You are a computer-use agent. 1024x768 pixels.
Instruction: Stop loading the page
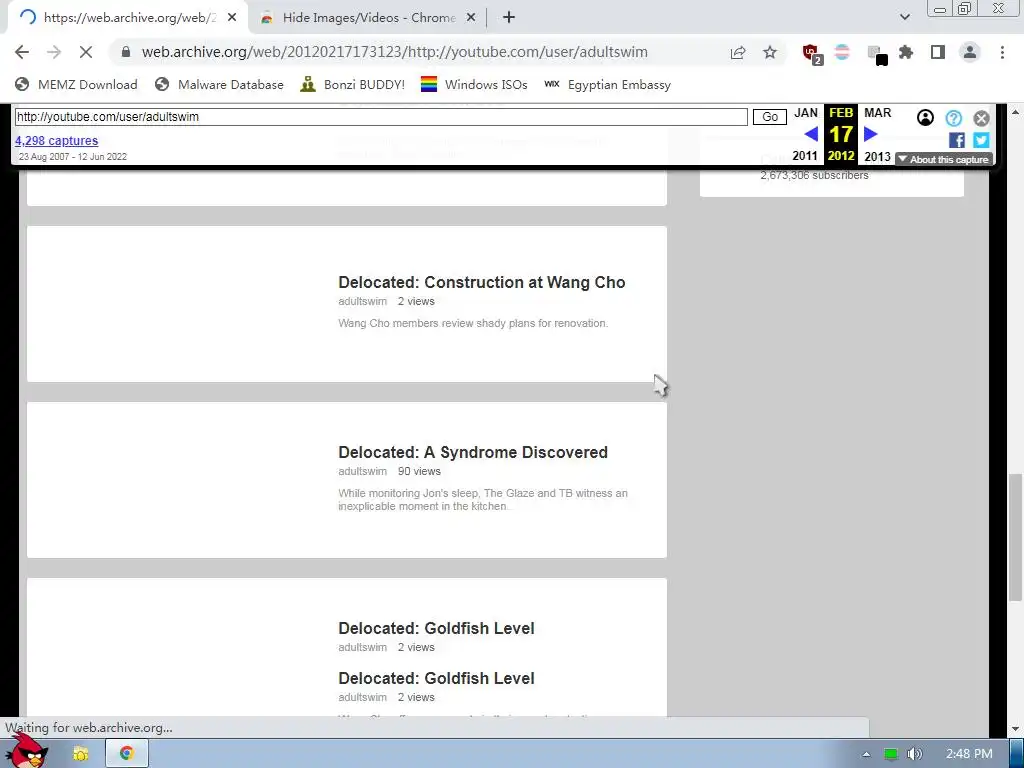click(86, 52)
